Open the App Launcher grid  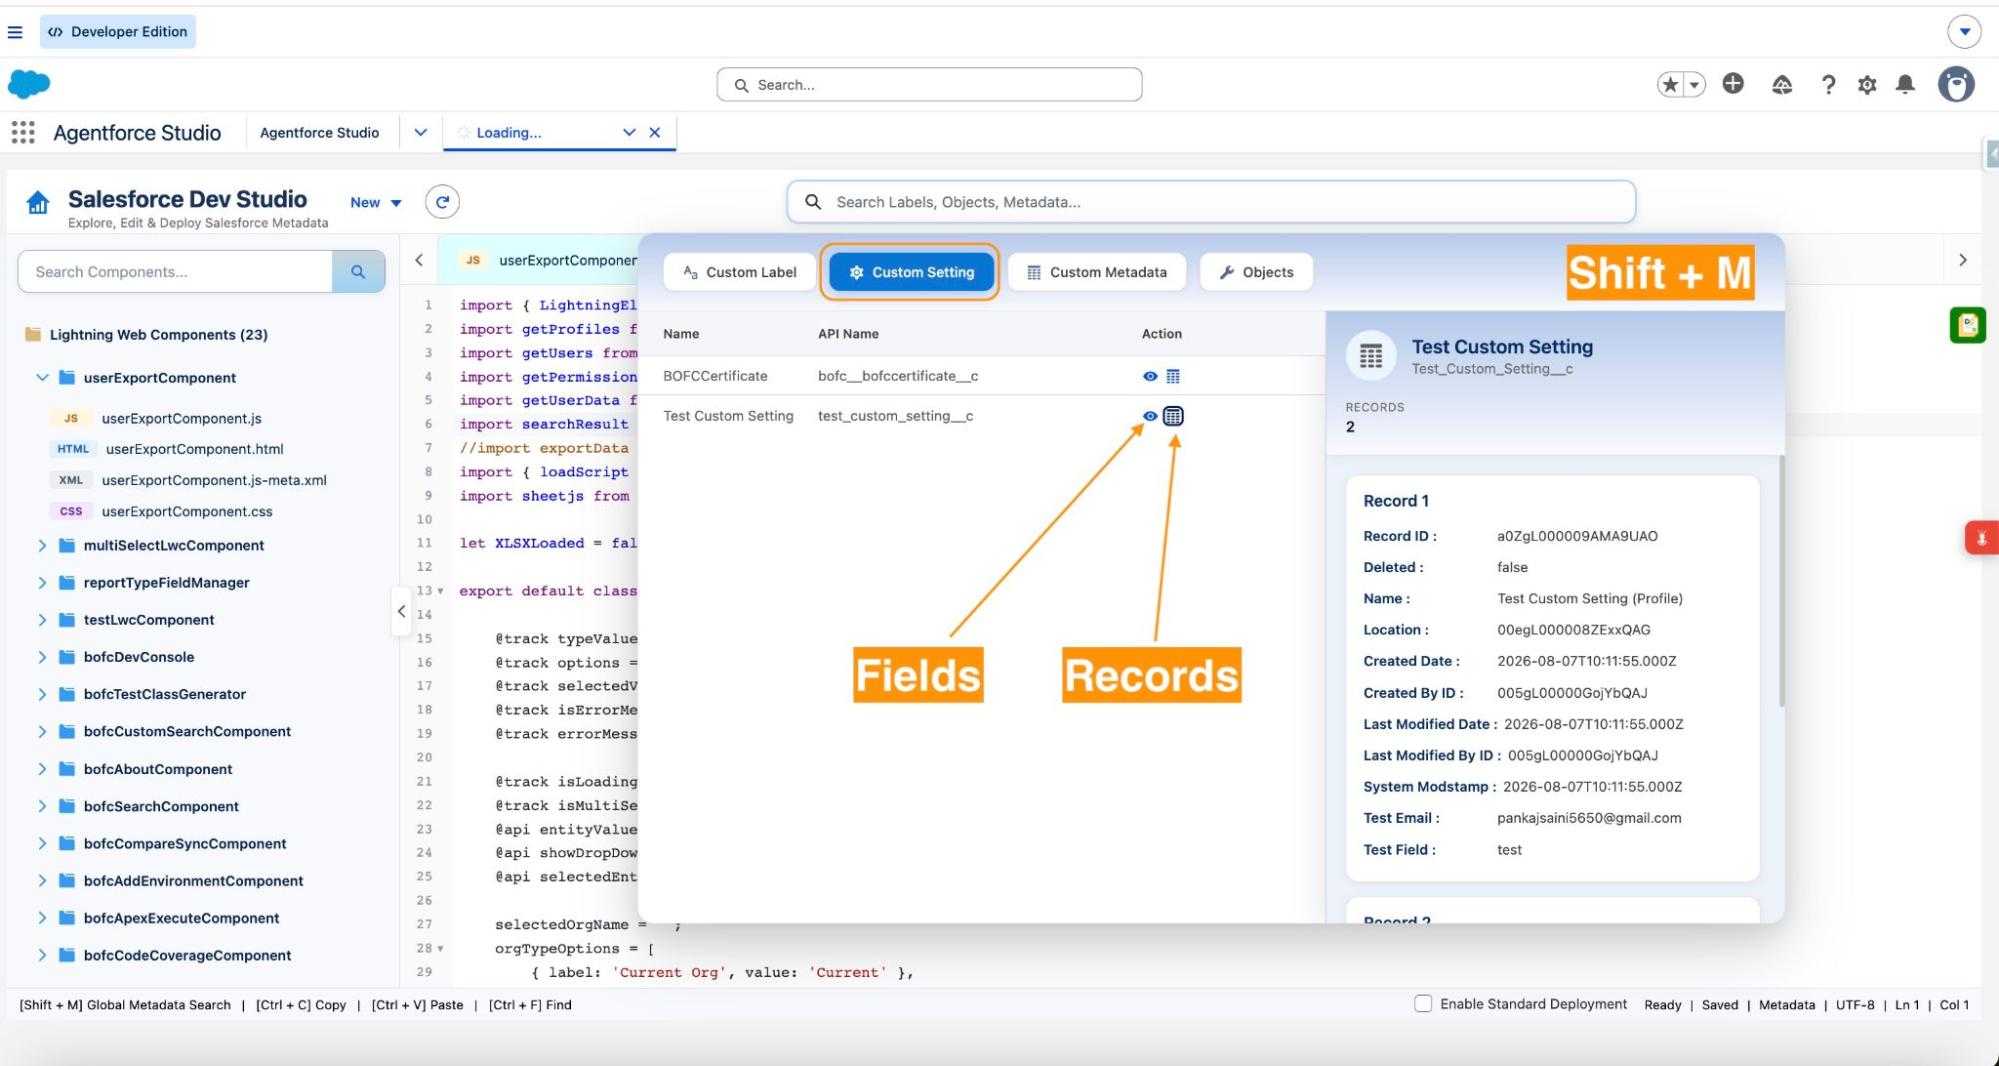(x=23, y=132)
